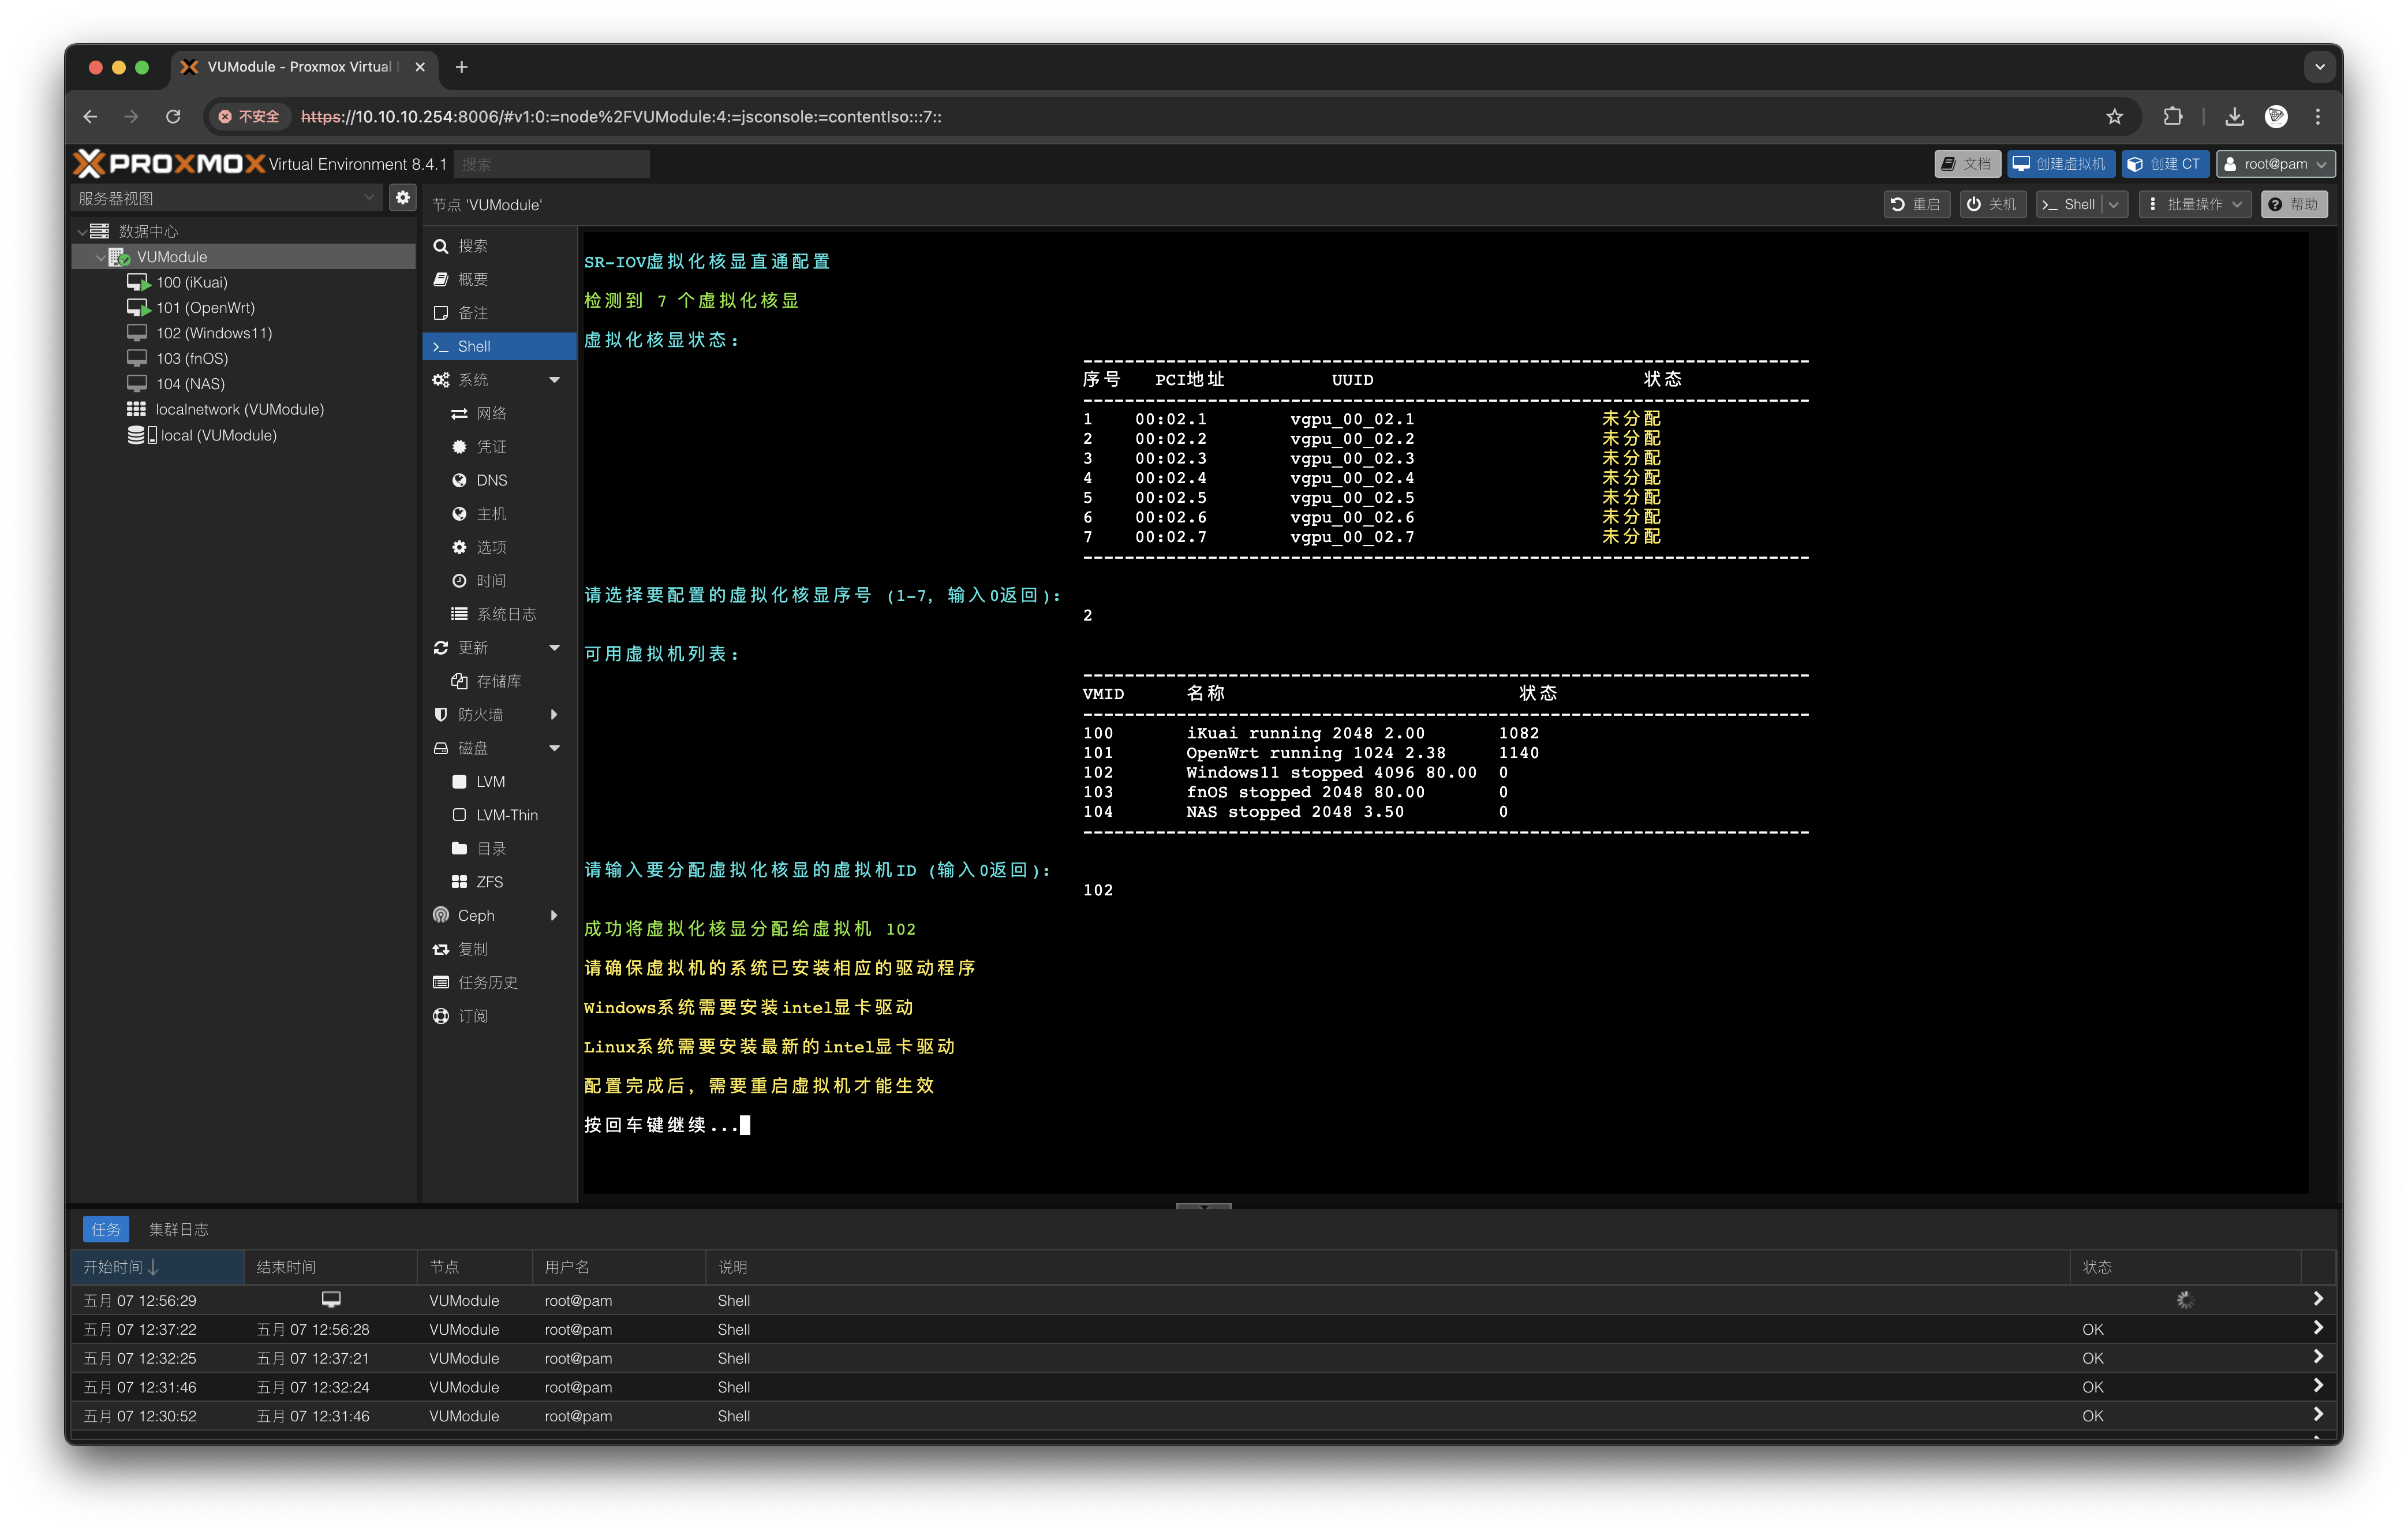This screenshot has width=2408, height=1531.
Task: Switch to the 集群日志 (cluster log) tab
Action: (x=178, y=1229)
